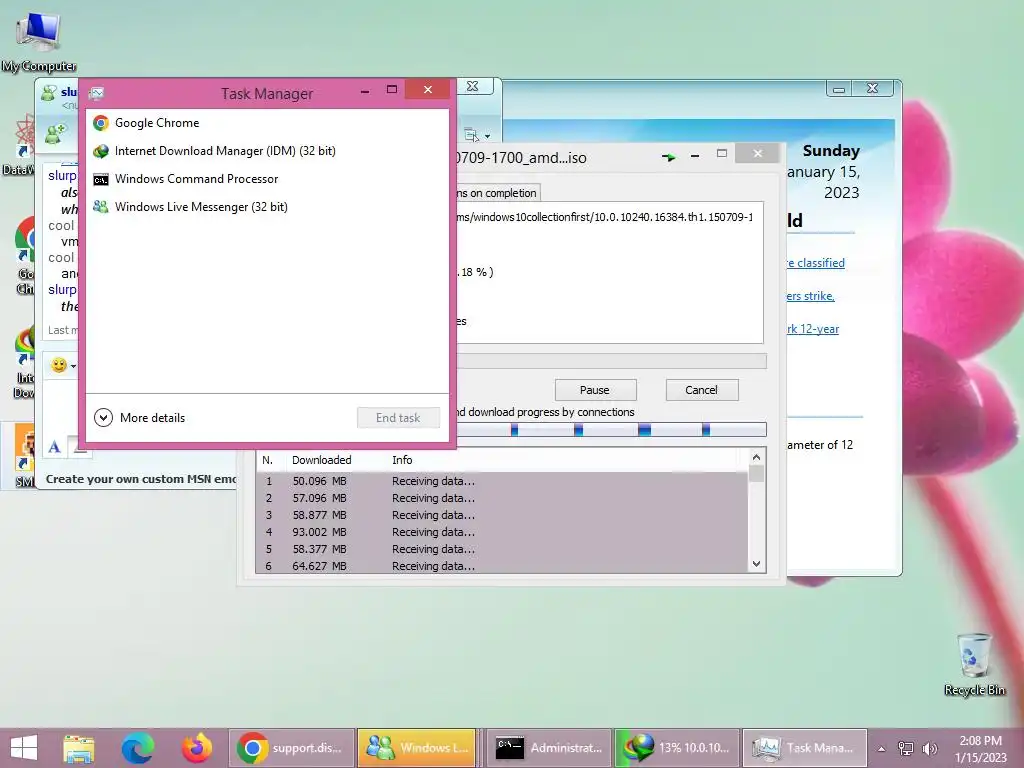Click the font letter A icon in Messenger
Image resolution: width=1024 pixels, height=768 pixels.
54,447
